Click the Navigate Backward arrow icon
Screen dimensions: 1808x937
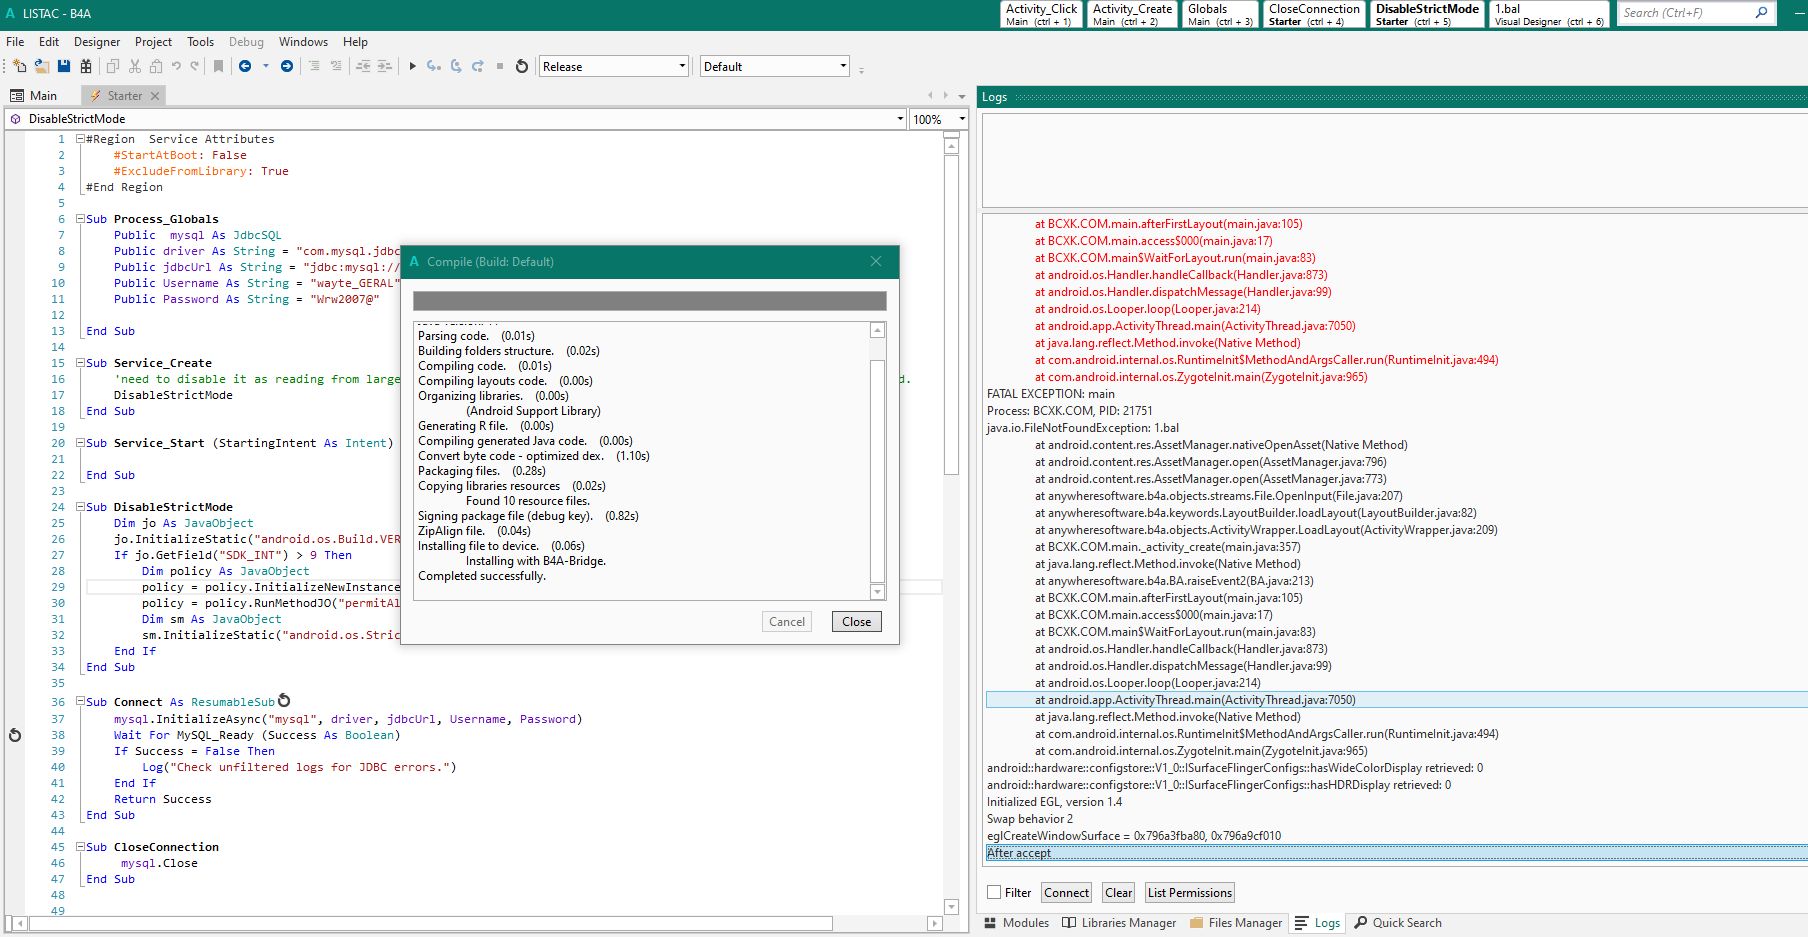[245, 66]
